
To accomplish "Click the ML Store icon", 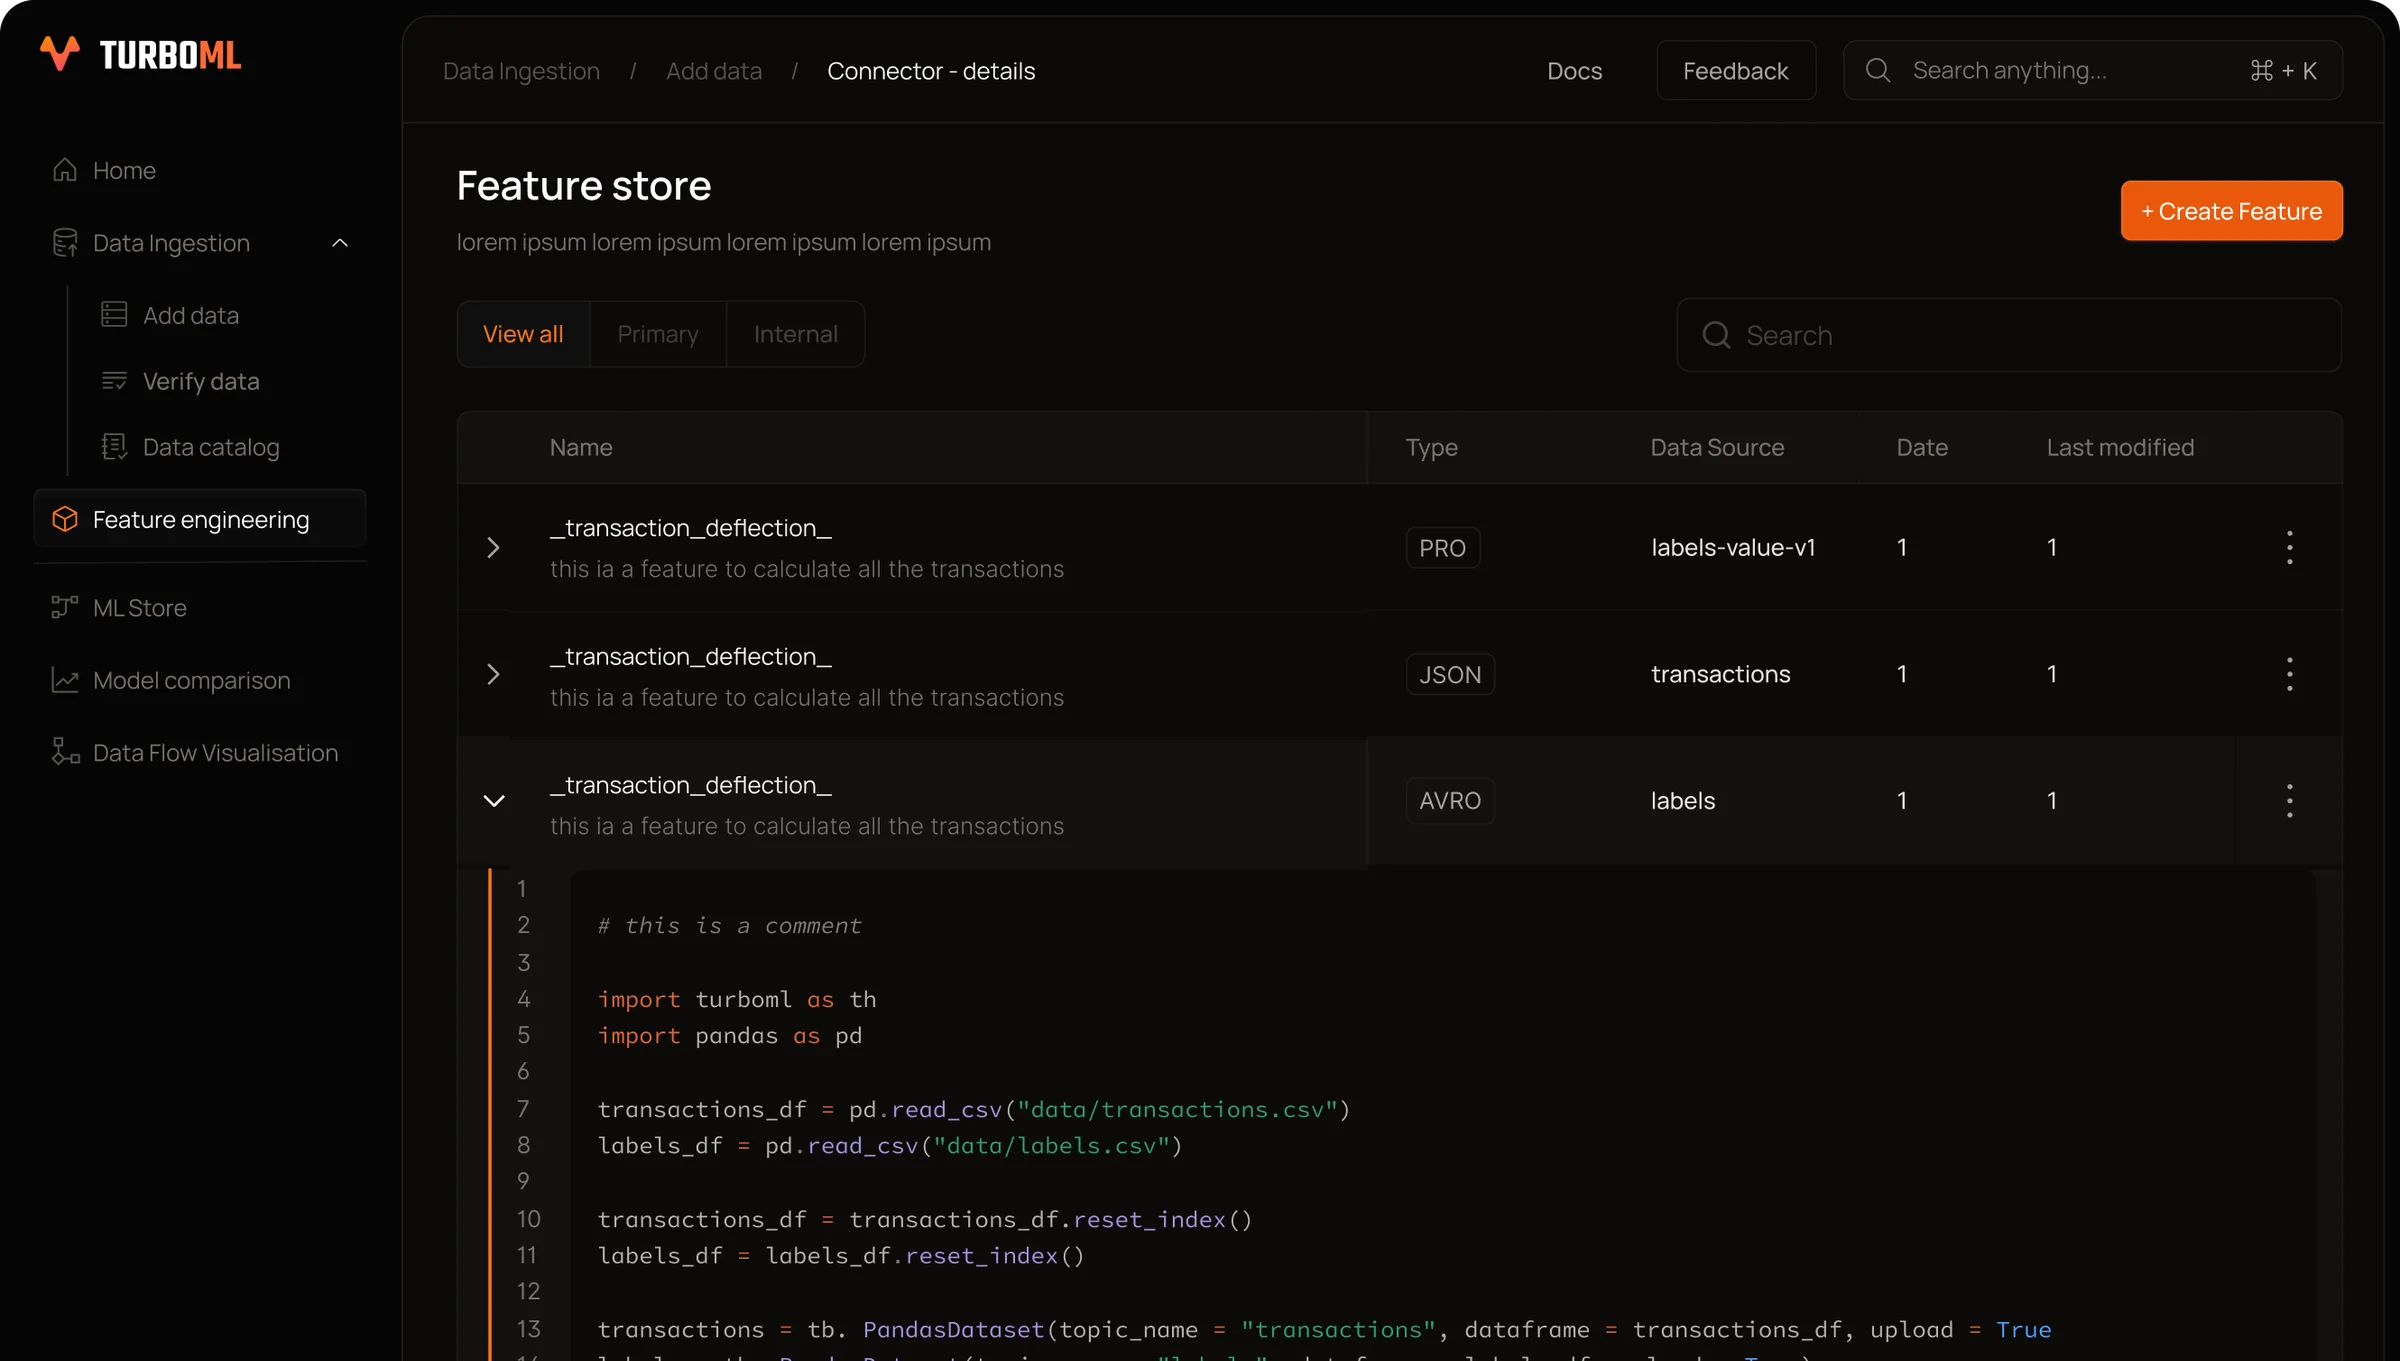I will (65, 607).
